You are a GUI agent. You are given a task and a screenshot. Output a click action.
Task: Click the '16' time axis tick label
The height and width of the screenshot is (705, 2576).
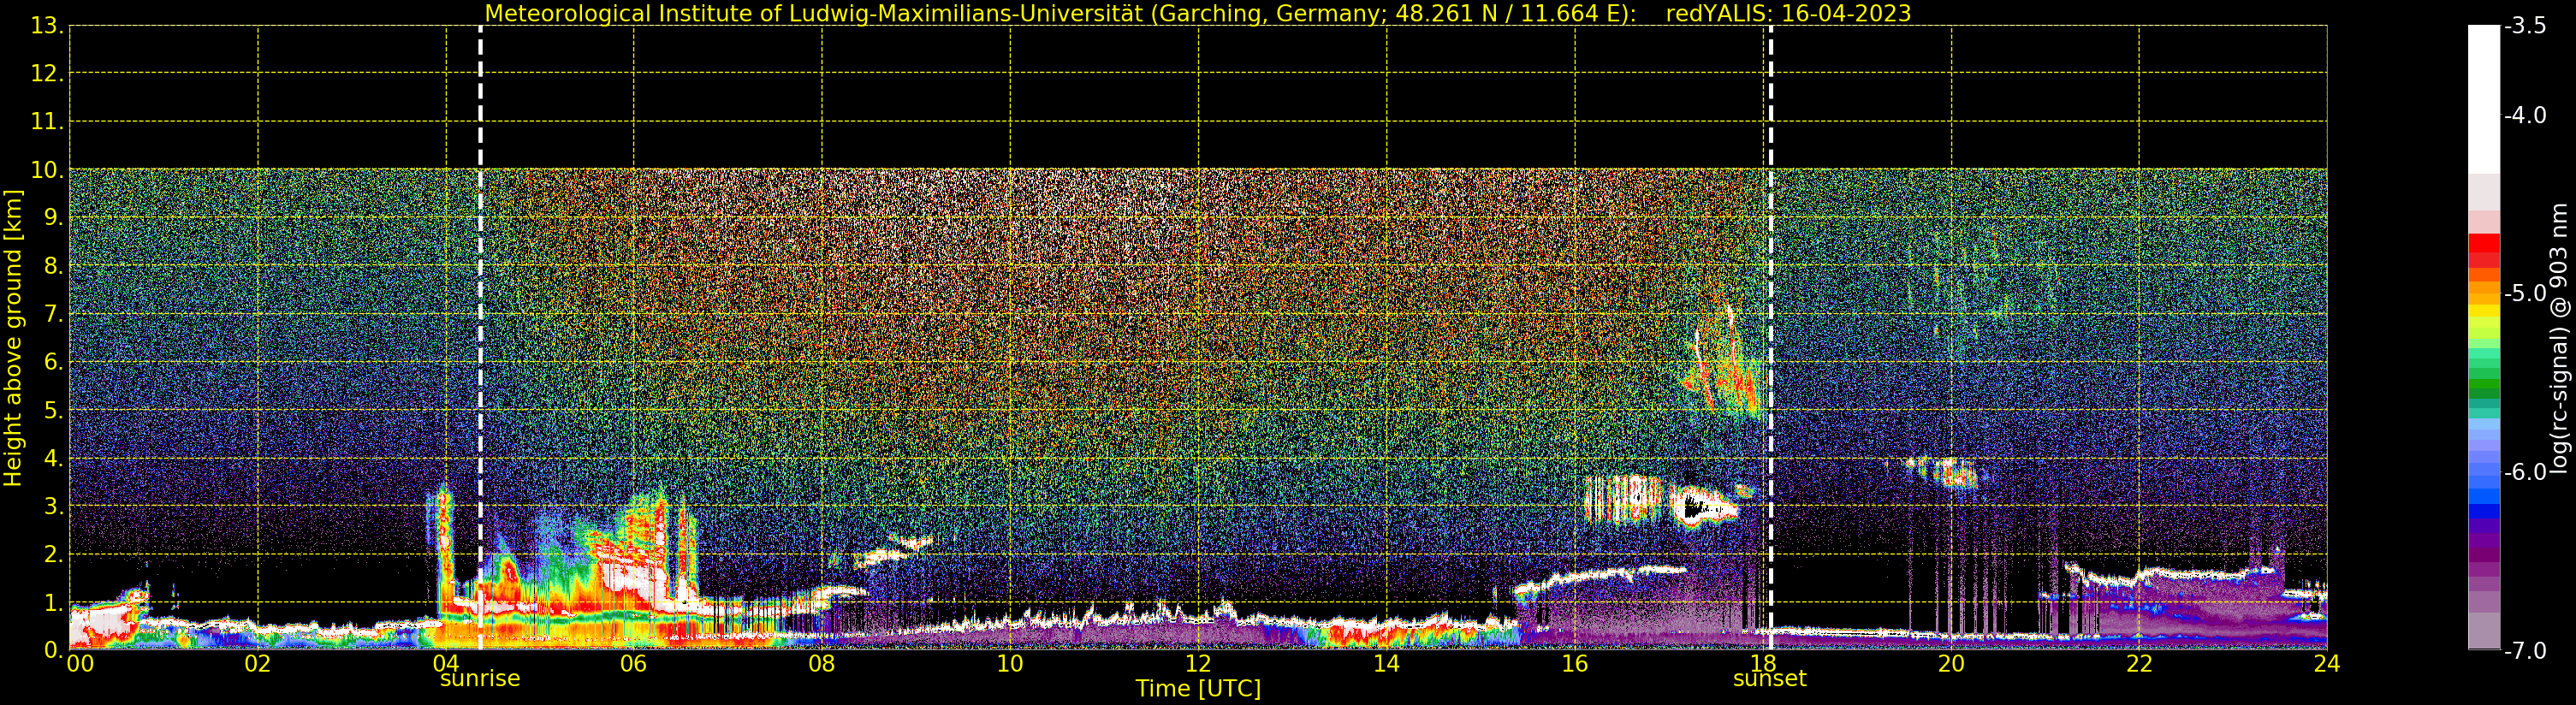point(1575,663)
